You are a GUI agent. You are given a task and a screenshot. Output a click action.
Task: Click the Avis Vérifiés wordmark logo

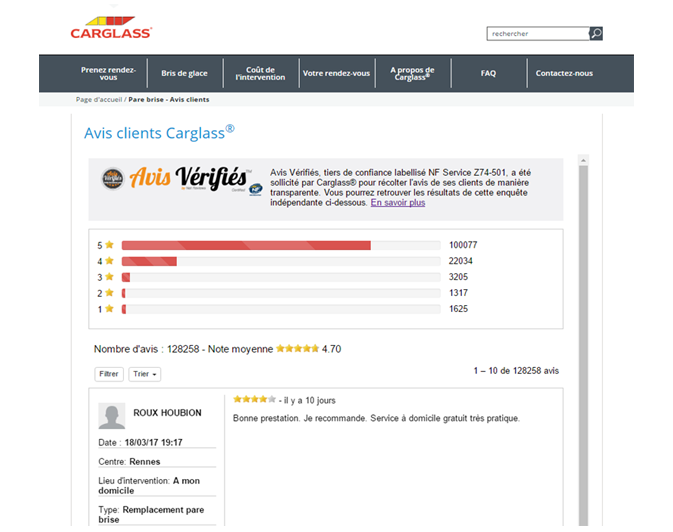pos(189,177)
